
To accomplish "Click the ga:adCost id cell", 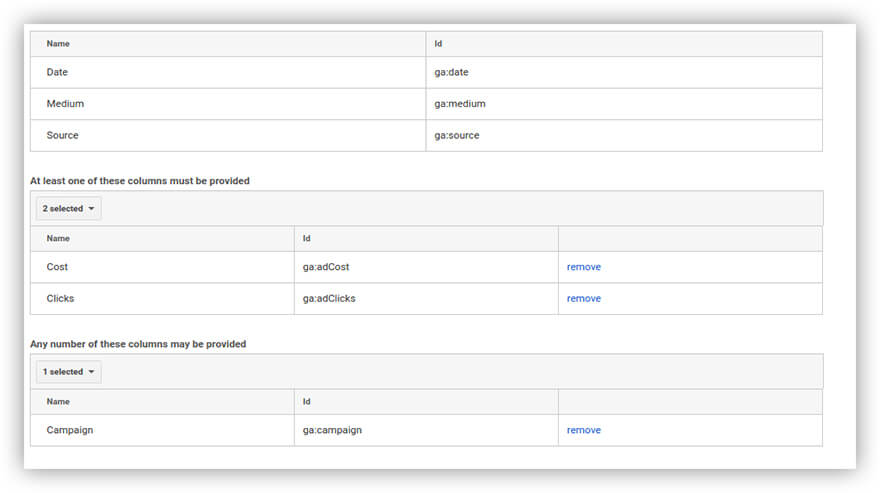I will click(326, 267).
